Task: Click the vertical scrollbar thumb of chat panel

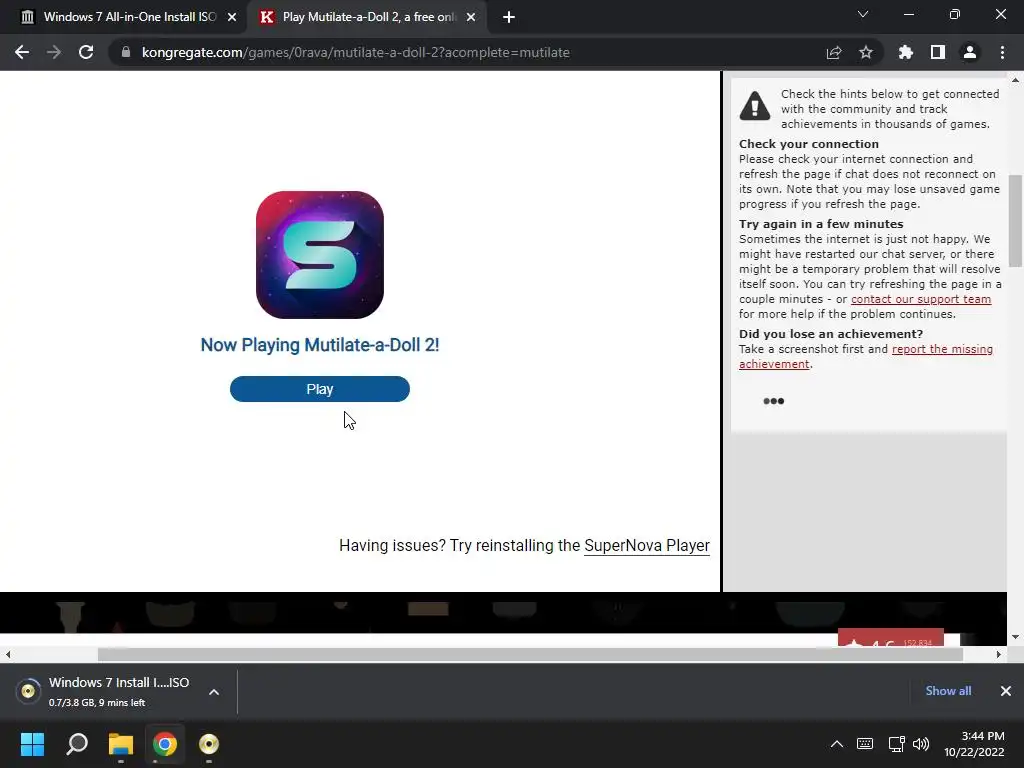Action: point(1015,221)
